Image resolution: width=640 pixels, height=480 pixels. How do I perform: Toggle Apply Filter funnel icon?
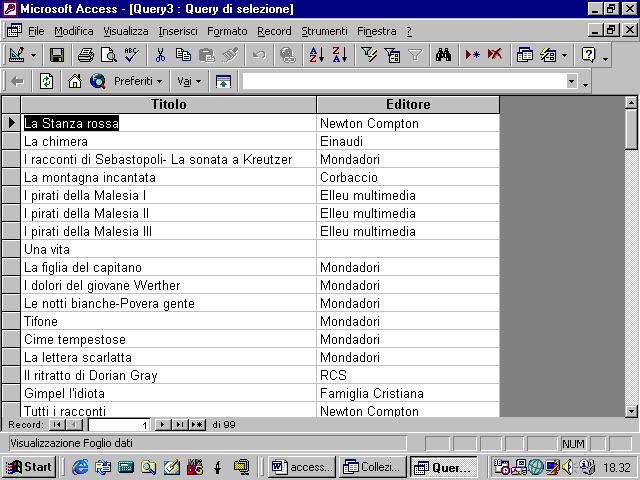click(415, 55)
